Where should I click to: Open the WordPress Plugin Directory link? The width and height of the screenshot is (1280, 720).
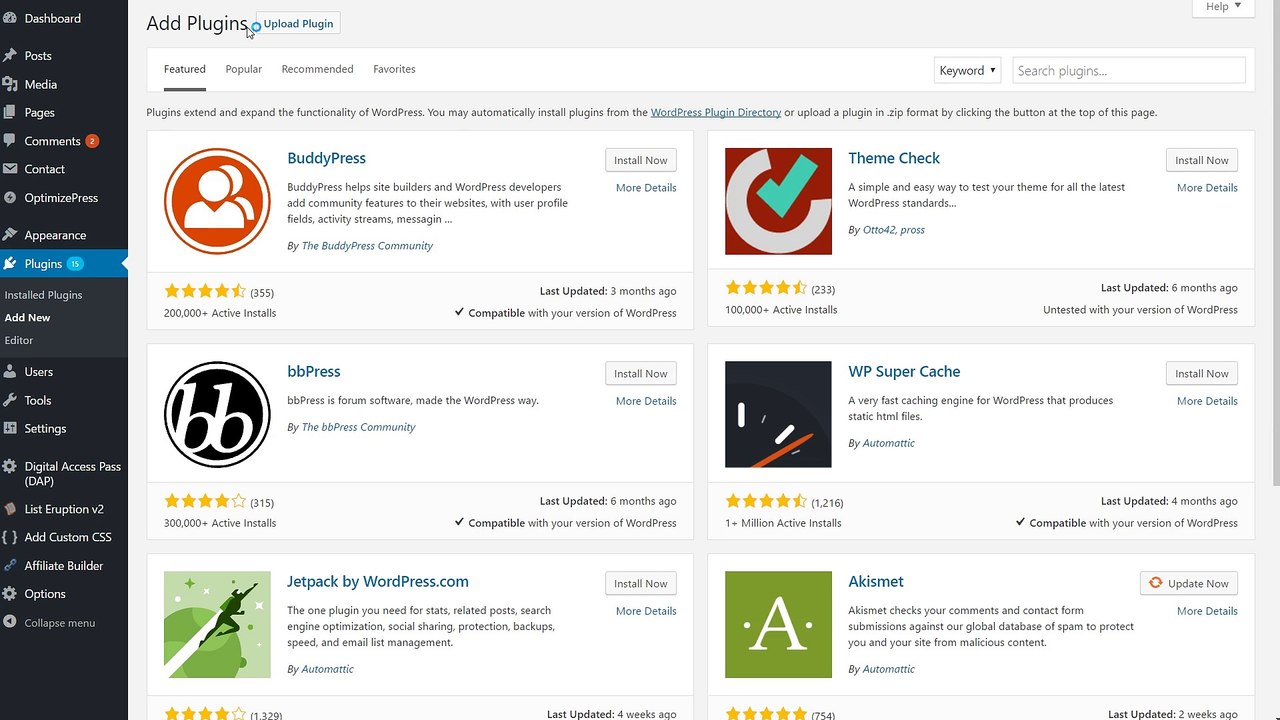click(716, 112)
